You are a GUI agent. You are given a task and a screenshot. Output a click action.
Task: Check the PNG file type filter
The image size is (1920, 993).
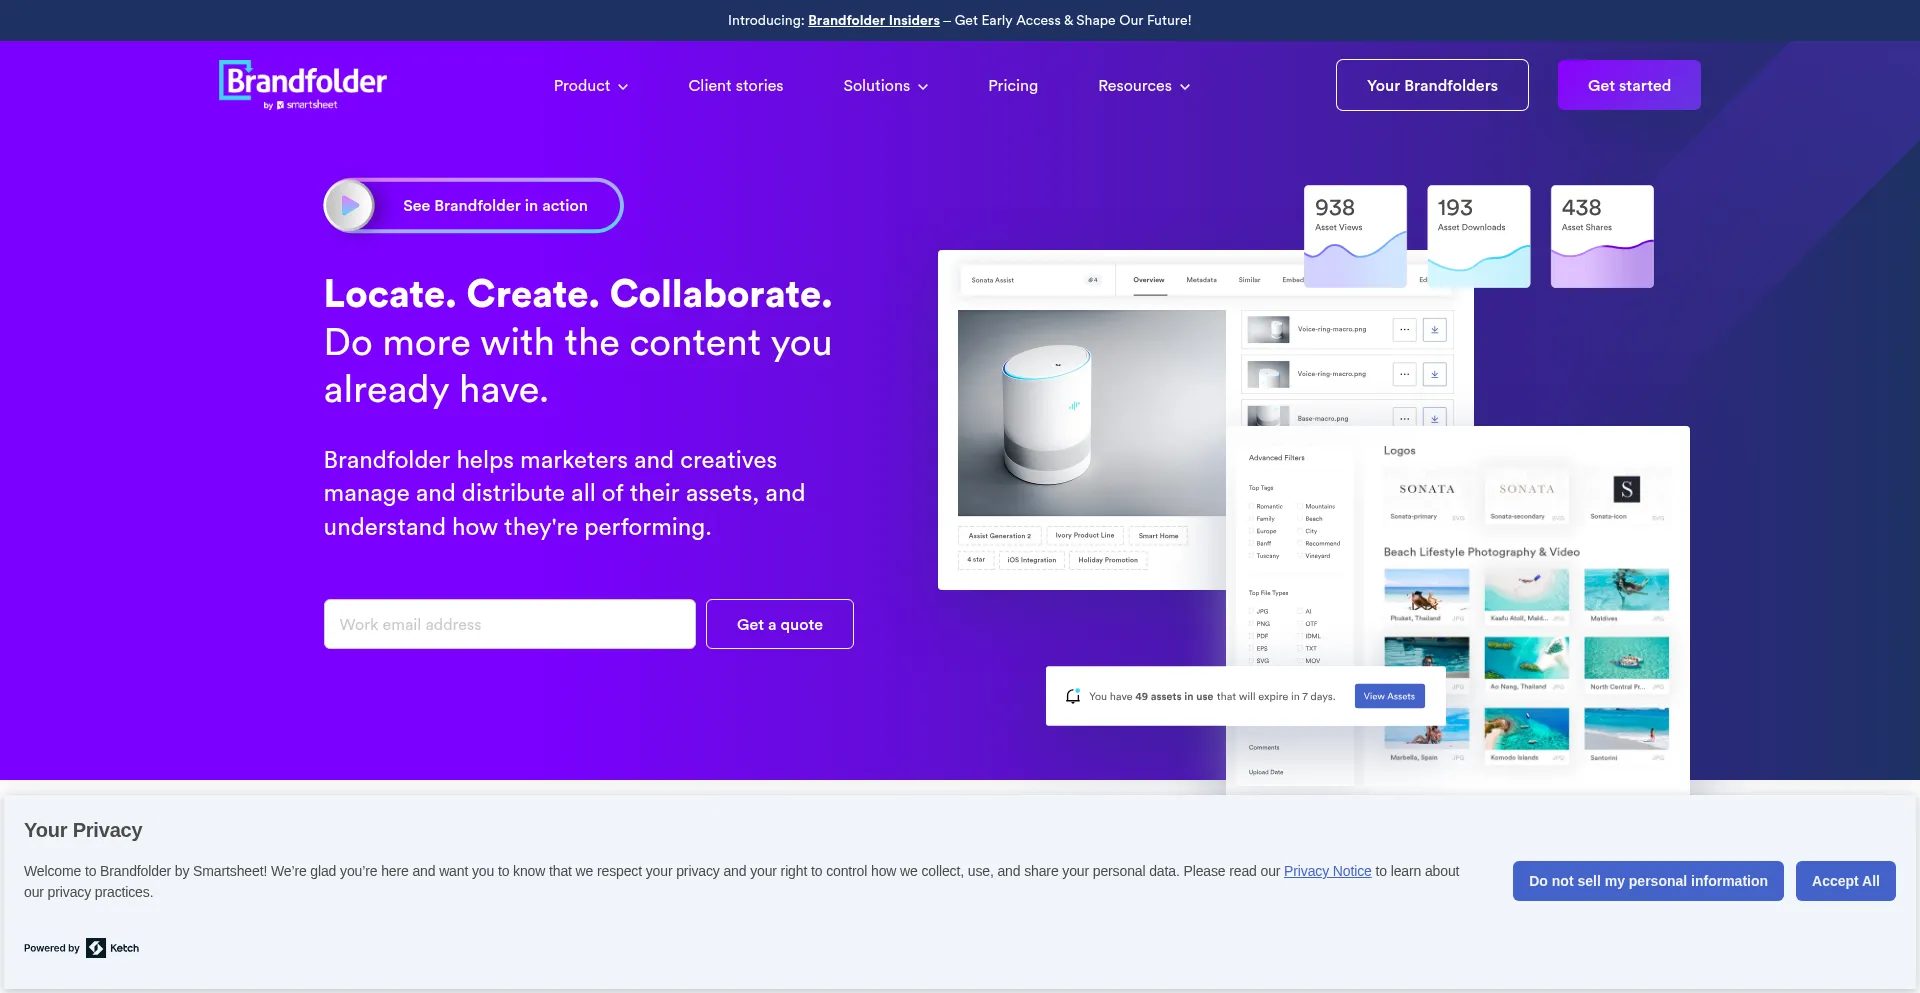point(1251,624)
